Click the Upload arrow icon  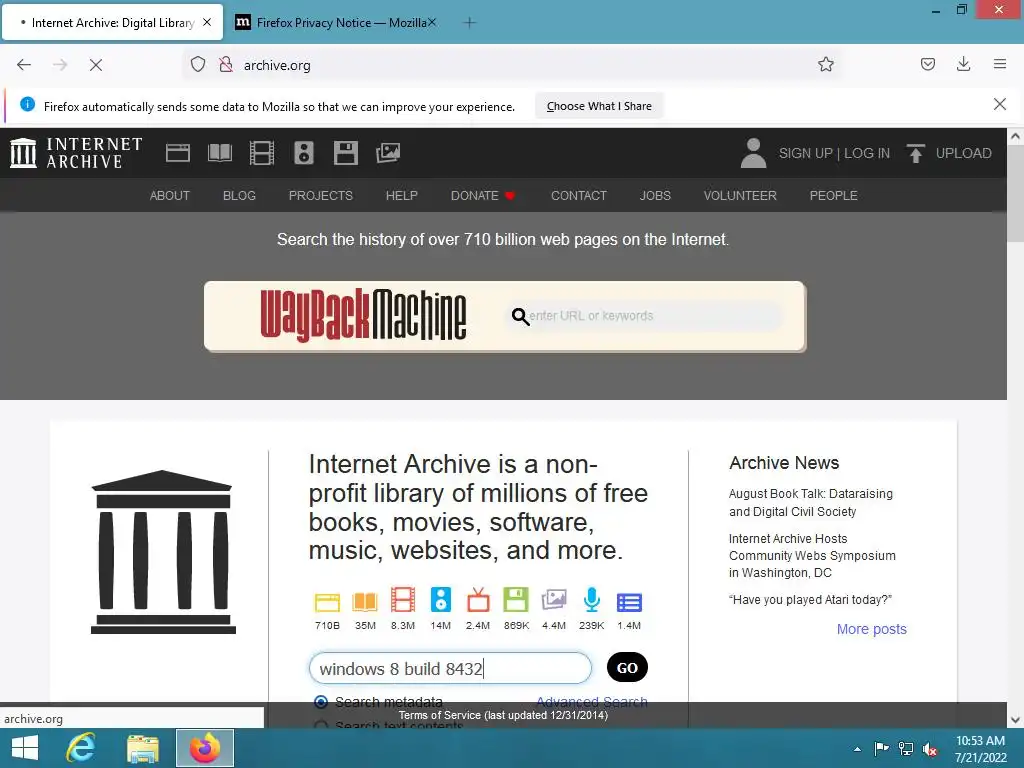click(916, 153)
